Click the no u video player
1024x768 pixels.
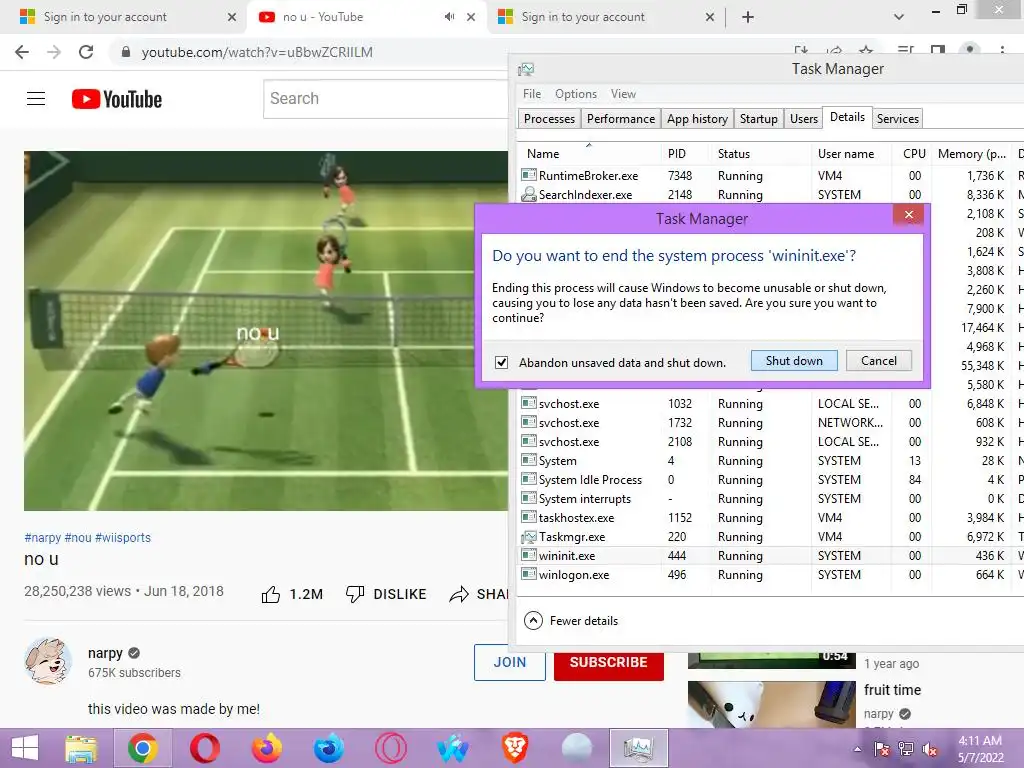266,331
